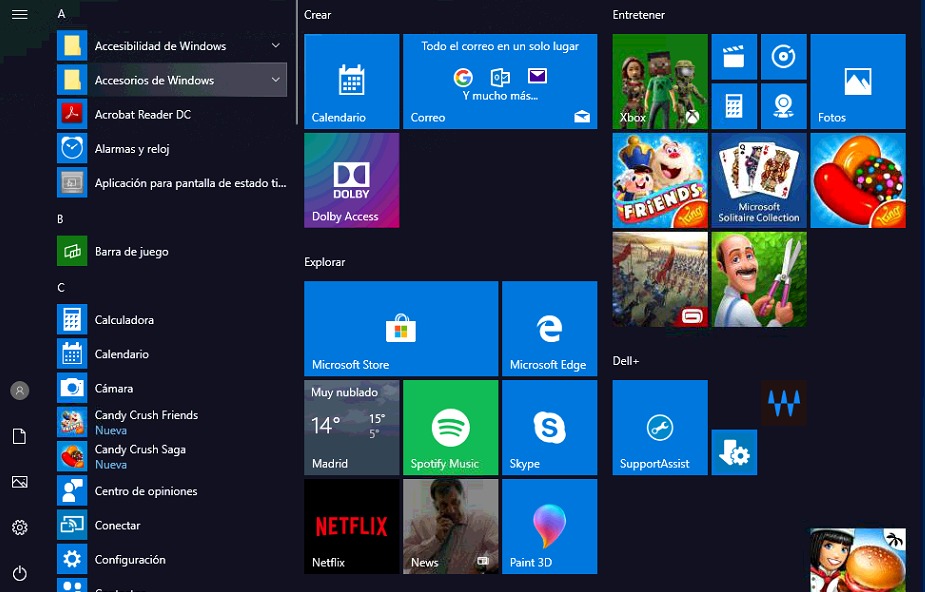The width and height of the screenshot is (925, 592).
Task: Open the Microsoft Store tile
Action: click(x=401, y=328)
